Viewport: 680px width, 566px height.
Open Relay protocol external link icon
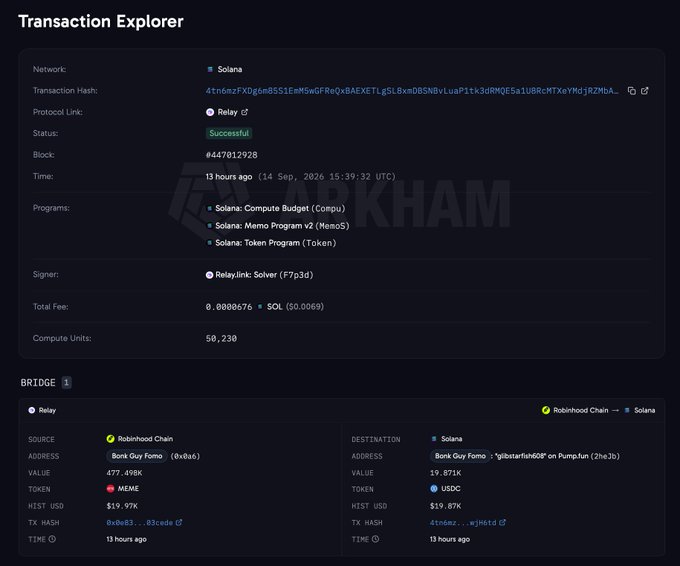tap(245, 112)
